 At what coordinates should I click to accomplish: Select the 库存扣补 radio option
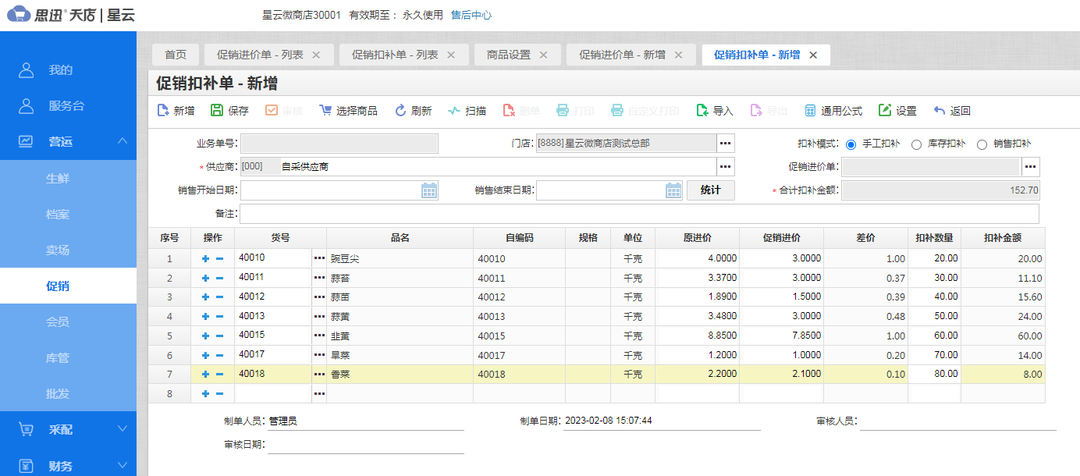click(x=916, y=144)
